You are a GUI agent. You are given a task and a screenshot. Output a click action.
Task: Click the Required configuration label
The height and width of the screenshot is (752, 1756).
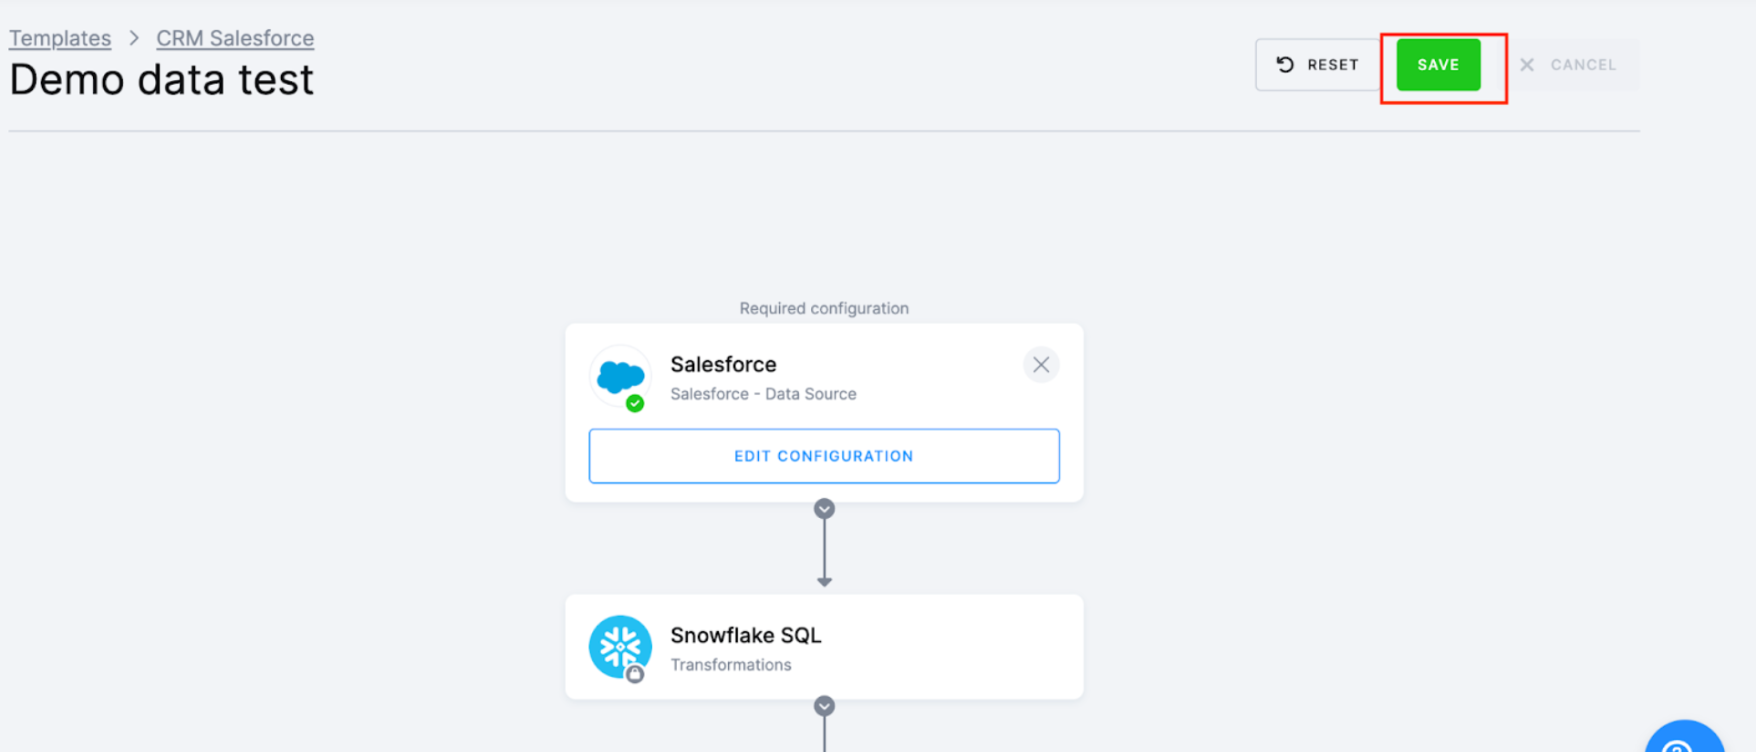(823, 308)
